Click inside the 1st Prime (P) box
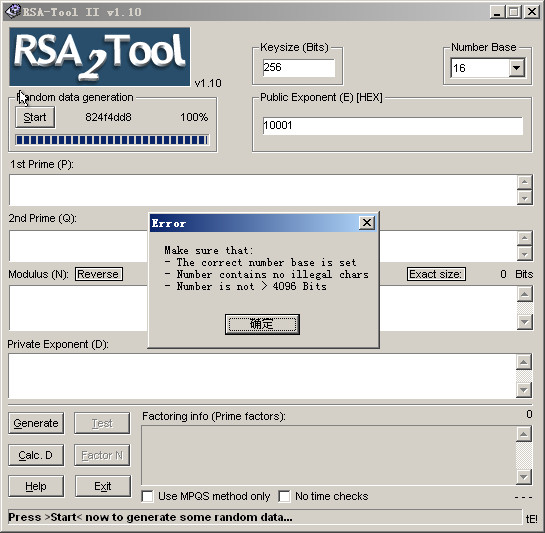 point(263,190)
